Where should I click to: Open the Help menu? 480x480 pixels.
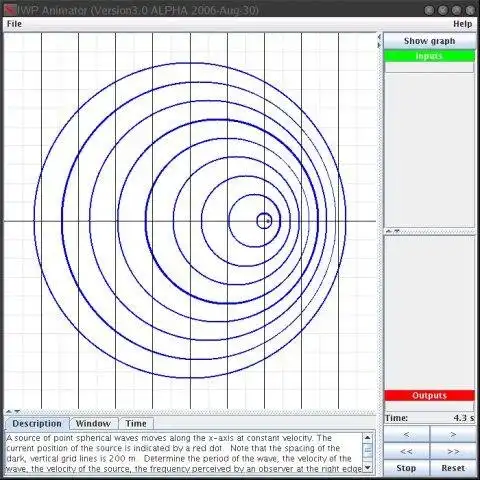pyautogui.click(x=462, y=24)
